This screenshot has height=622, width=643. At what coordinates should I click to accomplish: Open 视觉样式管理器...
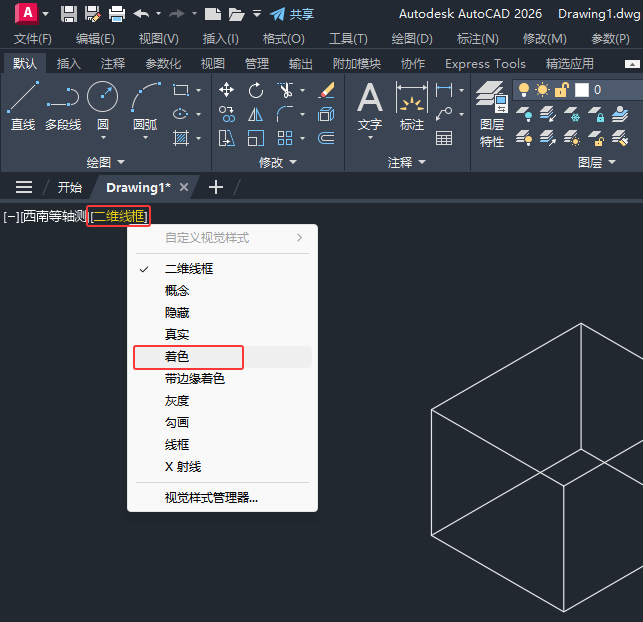click(x=222, y=498)
